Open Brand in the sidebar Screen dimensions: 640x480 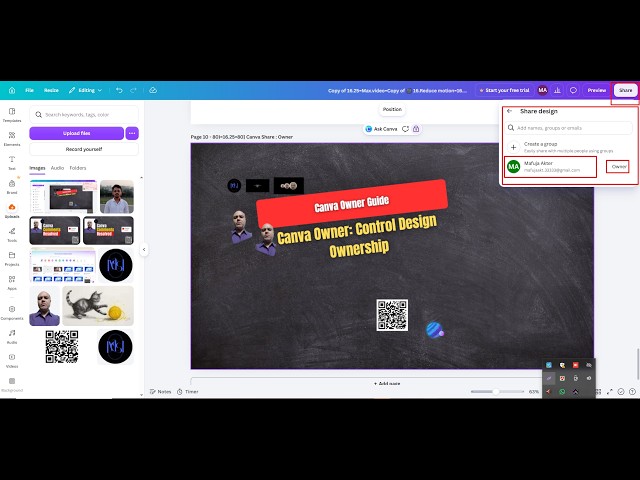click(12, 187)
